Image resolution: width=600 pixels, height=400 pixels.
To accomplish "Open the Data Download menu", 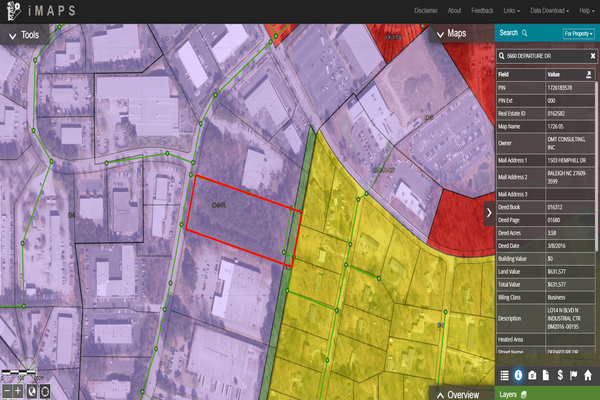I will point(552,10).
